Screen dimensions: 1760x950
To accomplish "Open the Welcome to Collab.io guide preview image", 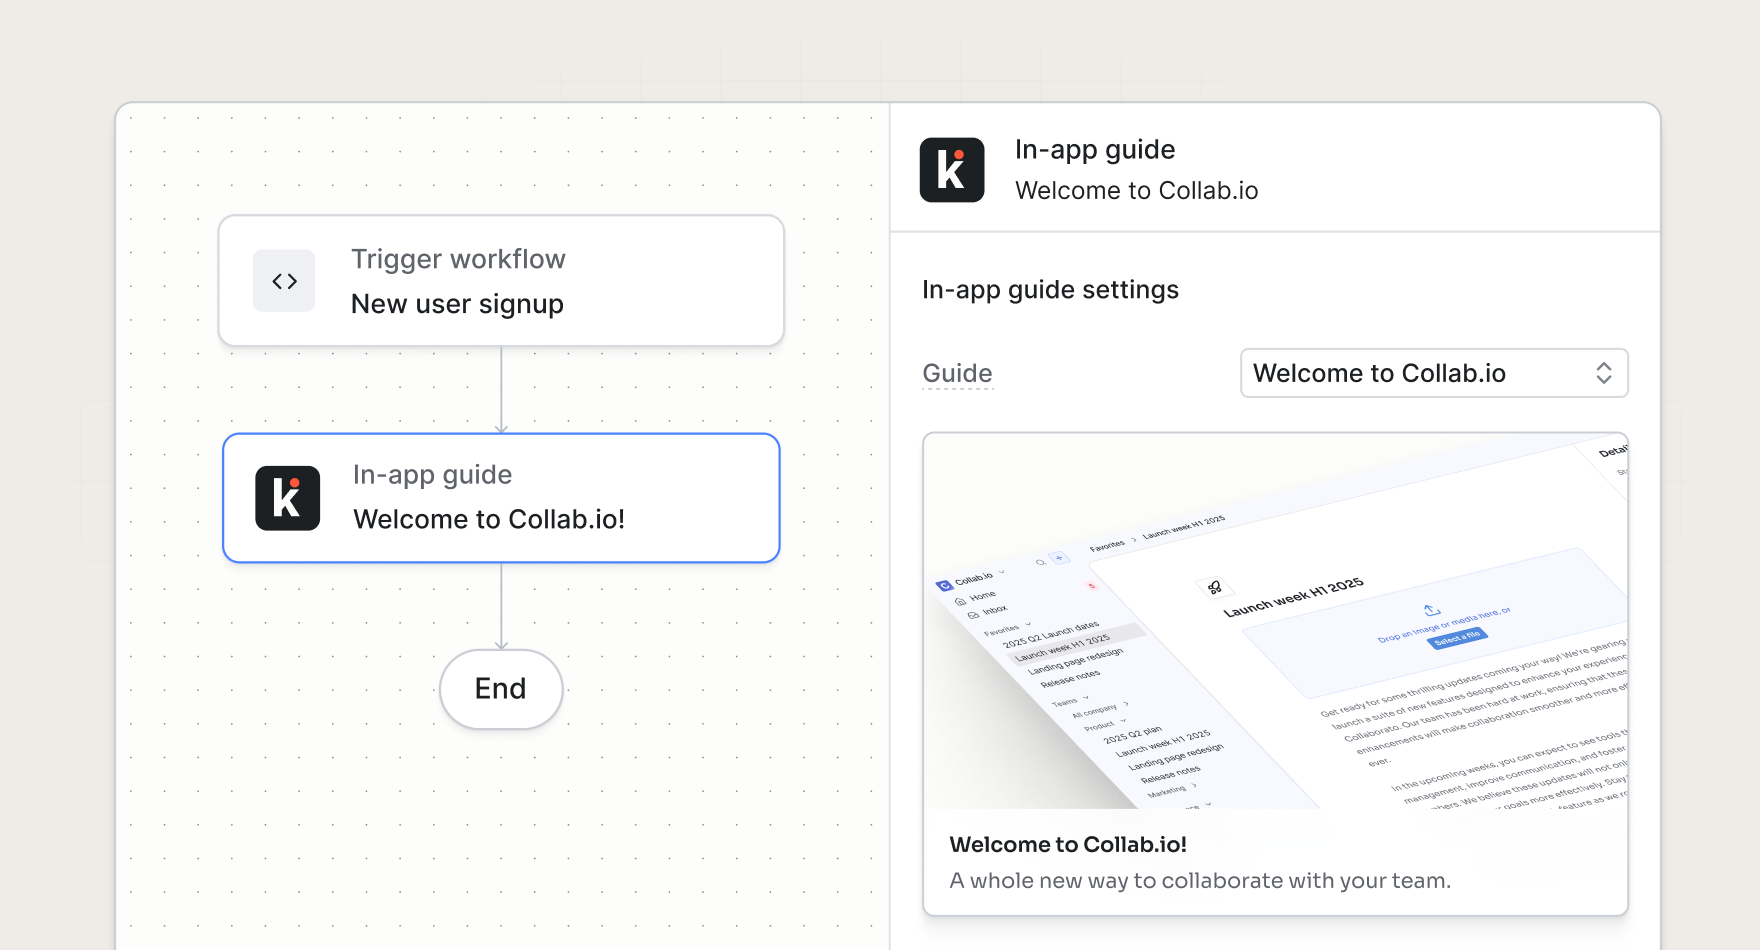I will [1275, 621].
